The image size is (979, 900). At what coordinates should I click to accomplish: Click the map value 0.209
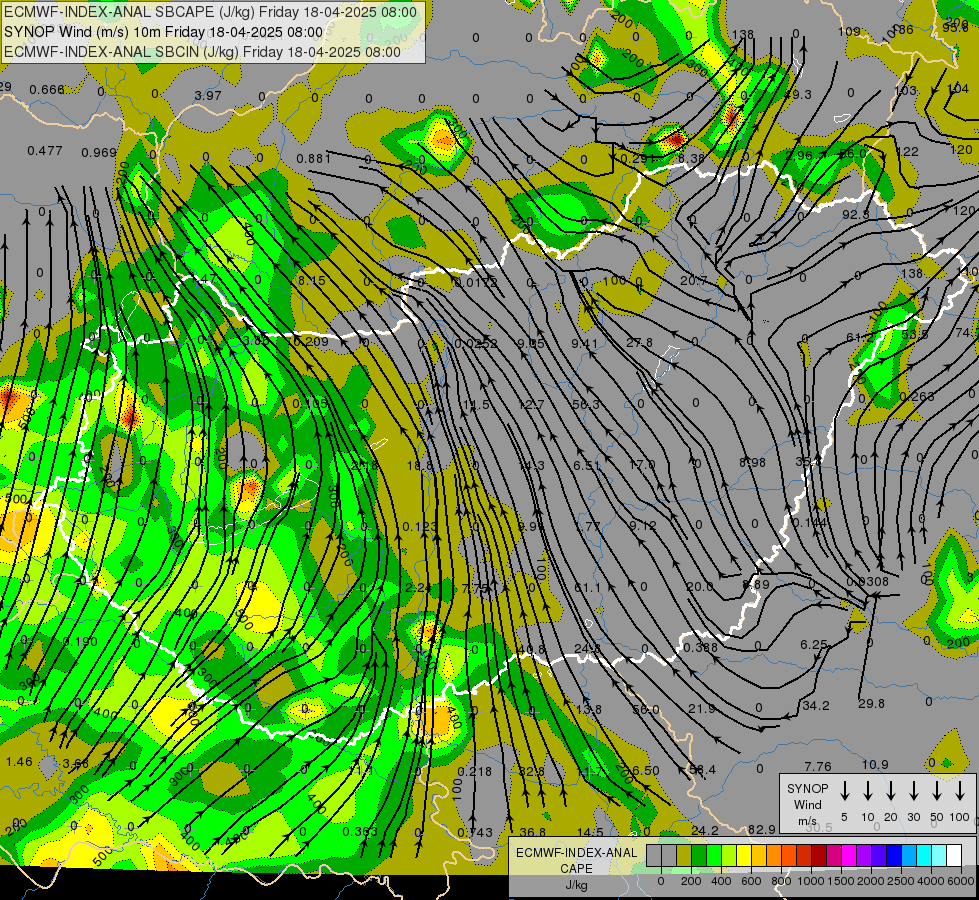[x=311, y=342]
